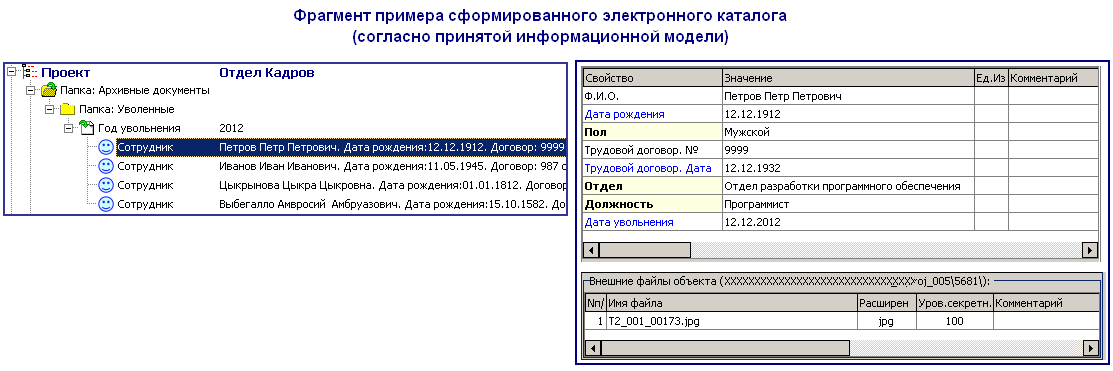Select the Папка: Архивные документы tree item
The width and height of the screenshot is (1113, 371).
(134, 91)
